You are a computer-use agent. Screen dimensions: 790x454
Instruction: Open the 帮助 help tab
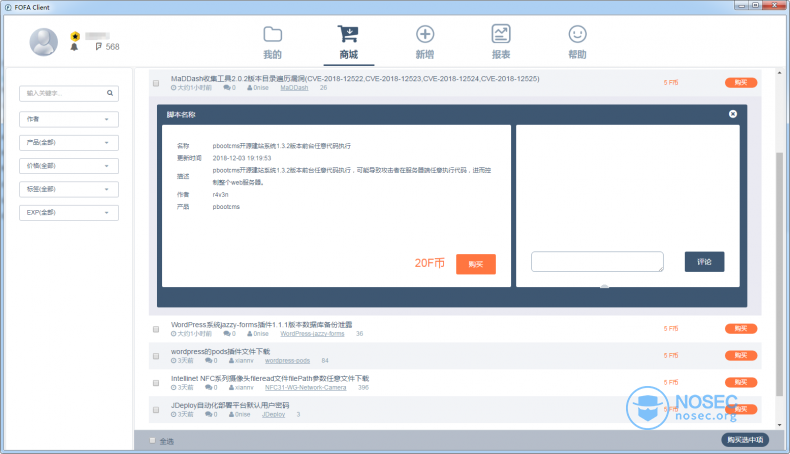(x=577, y=43)
